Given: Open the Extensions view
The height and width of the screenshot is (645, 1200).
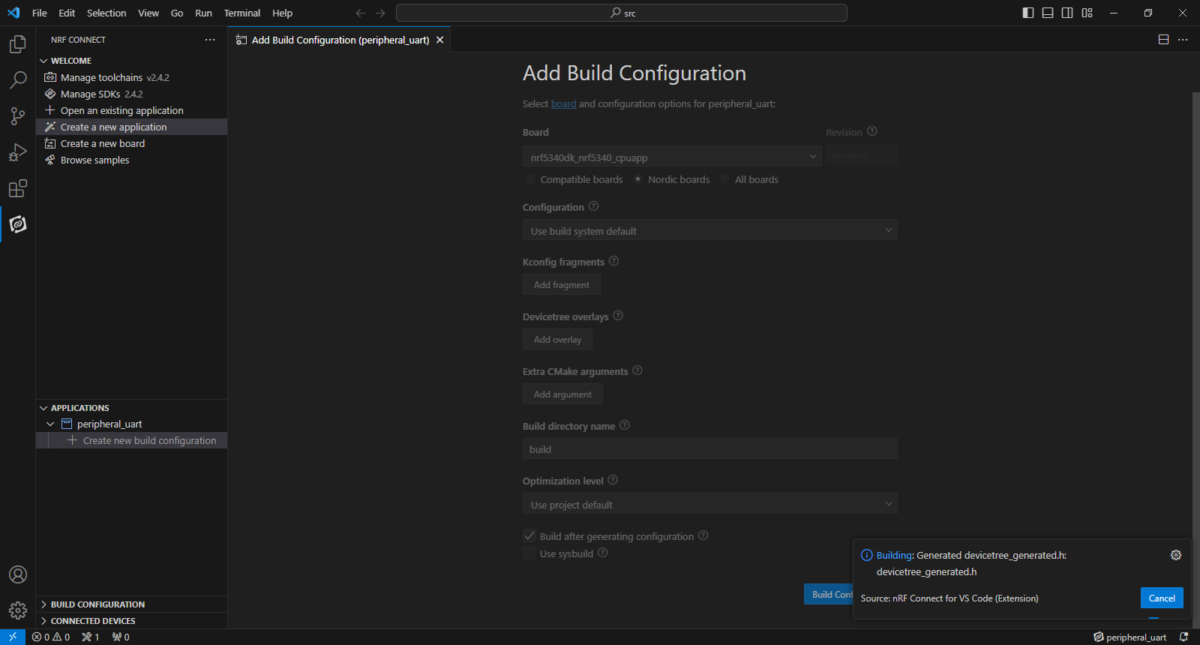Looking at the screenshot, I should 17,188.
